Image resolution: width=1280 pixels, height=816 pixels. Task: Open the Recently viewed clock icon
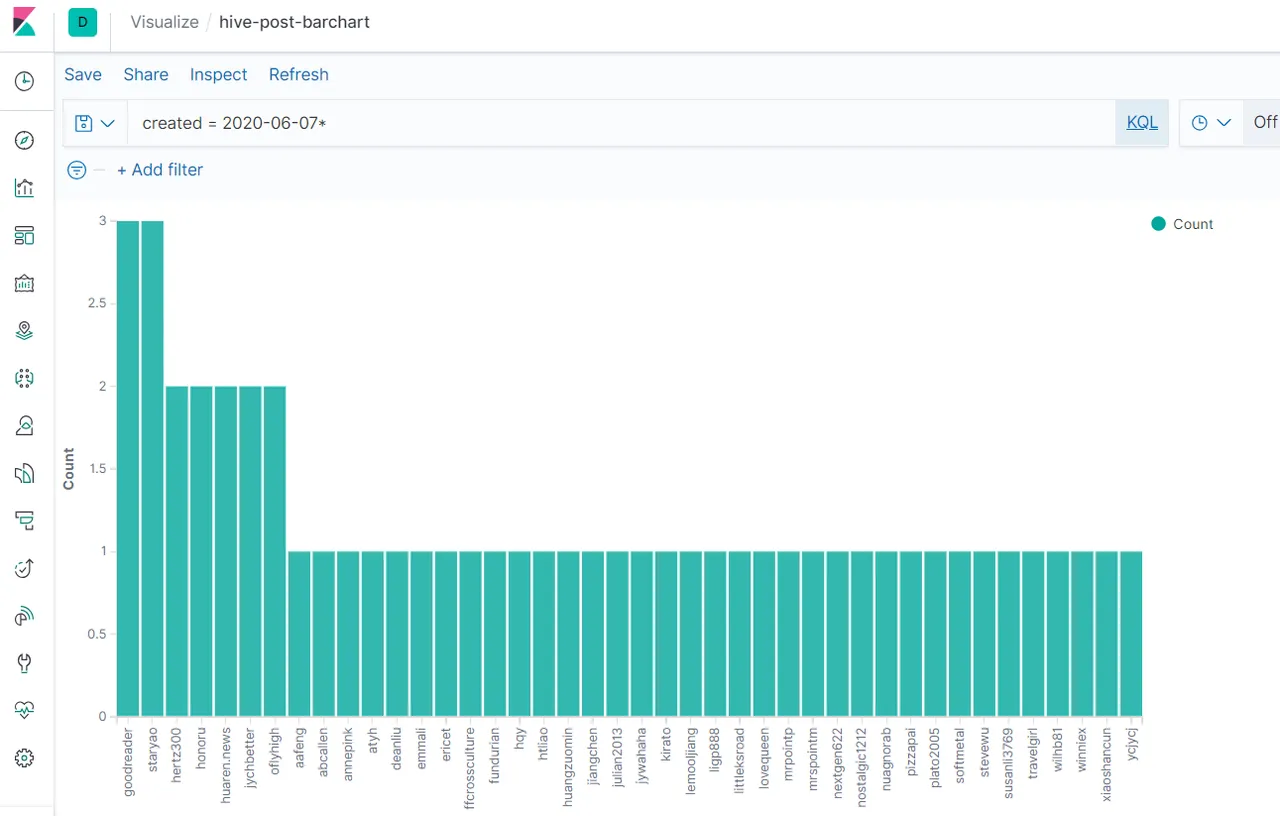click(25, 81)
